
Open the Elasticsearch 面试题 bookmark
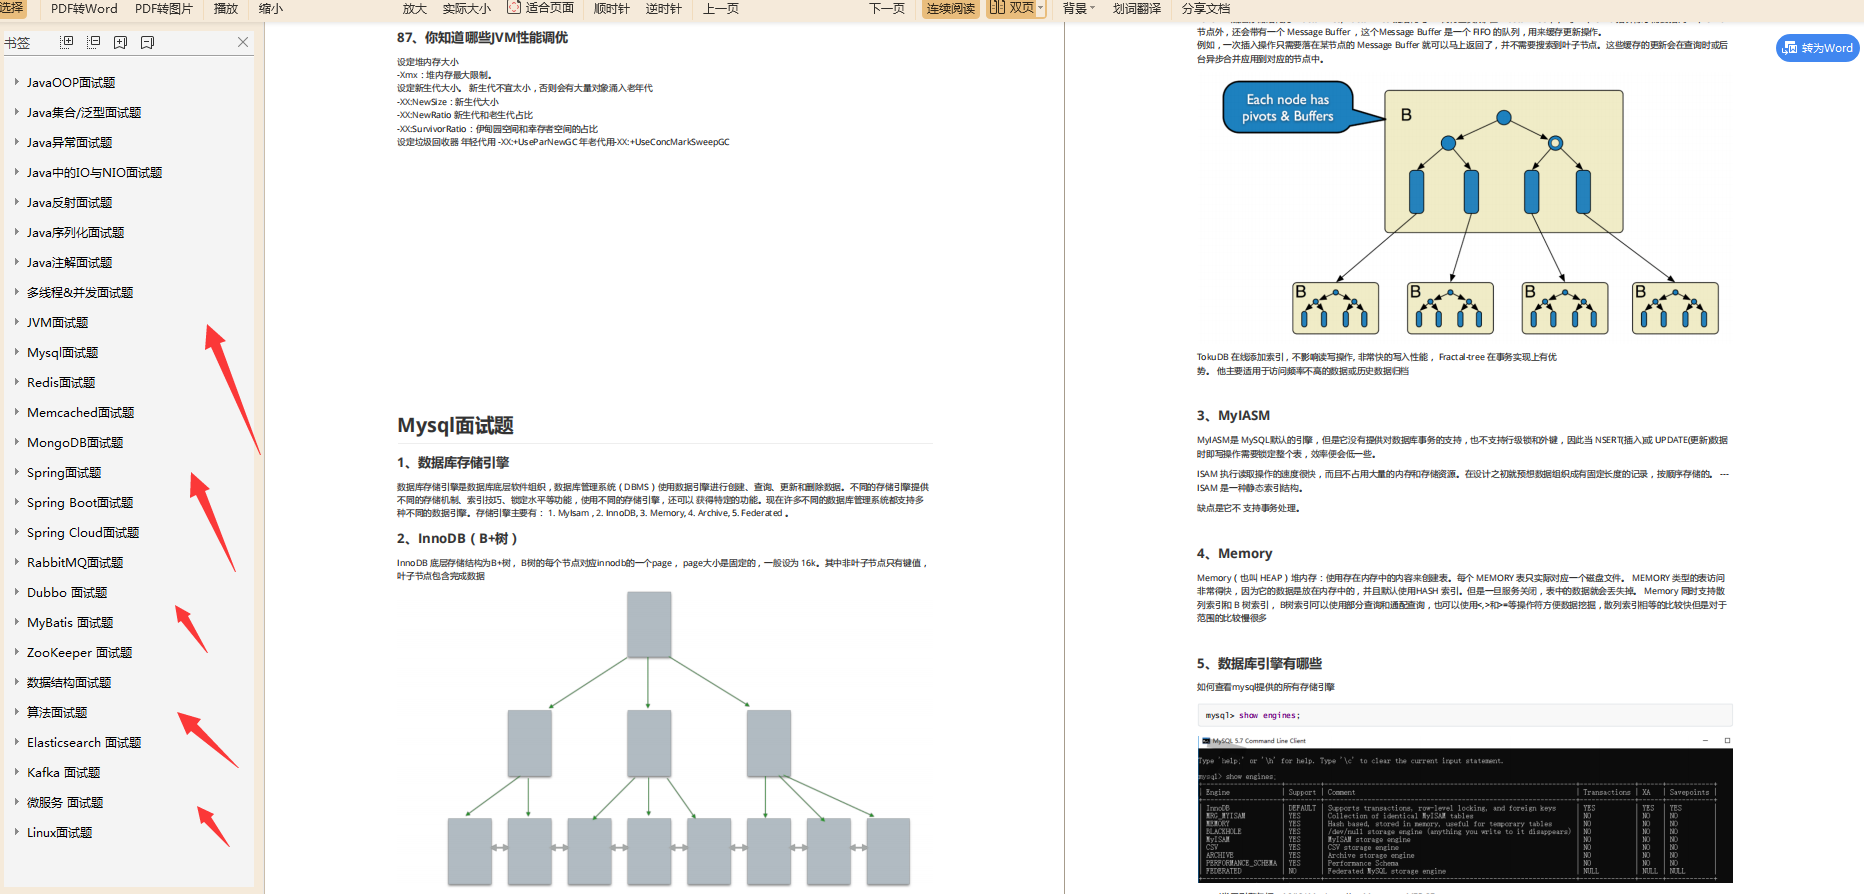pos(84,742)
